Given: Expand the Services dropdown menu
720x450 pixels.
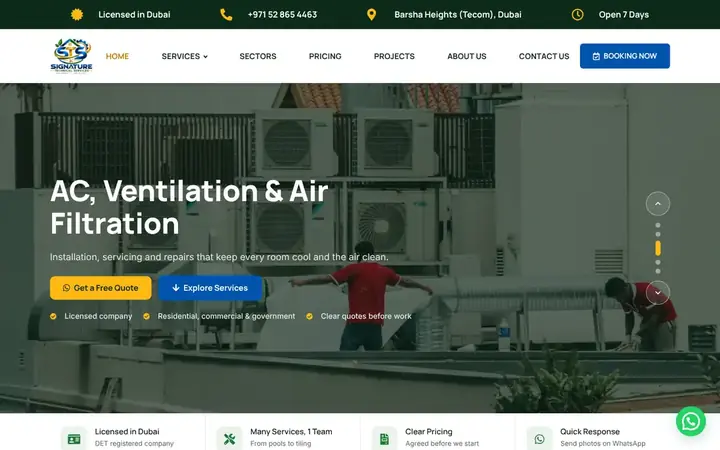Looking at the screenshot, I should coord(185,56).
